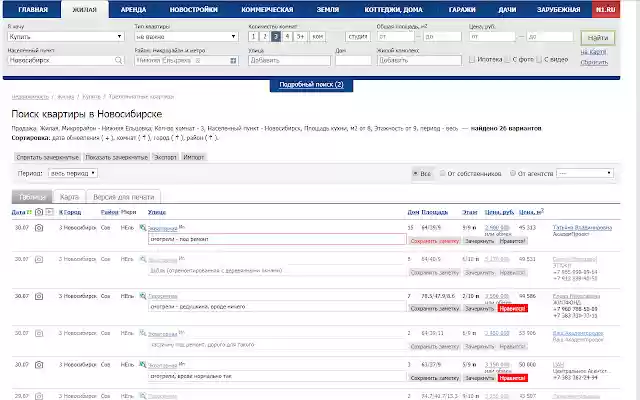
Task: Enable the Ипотека checkbox
Action: point(472,60)
